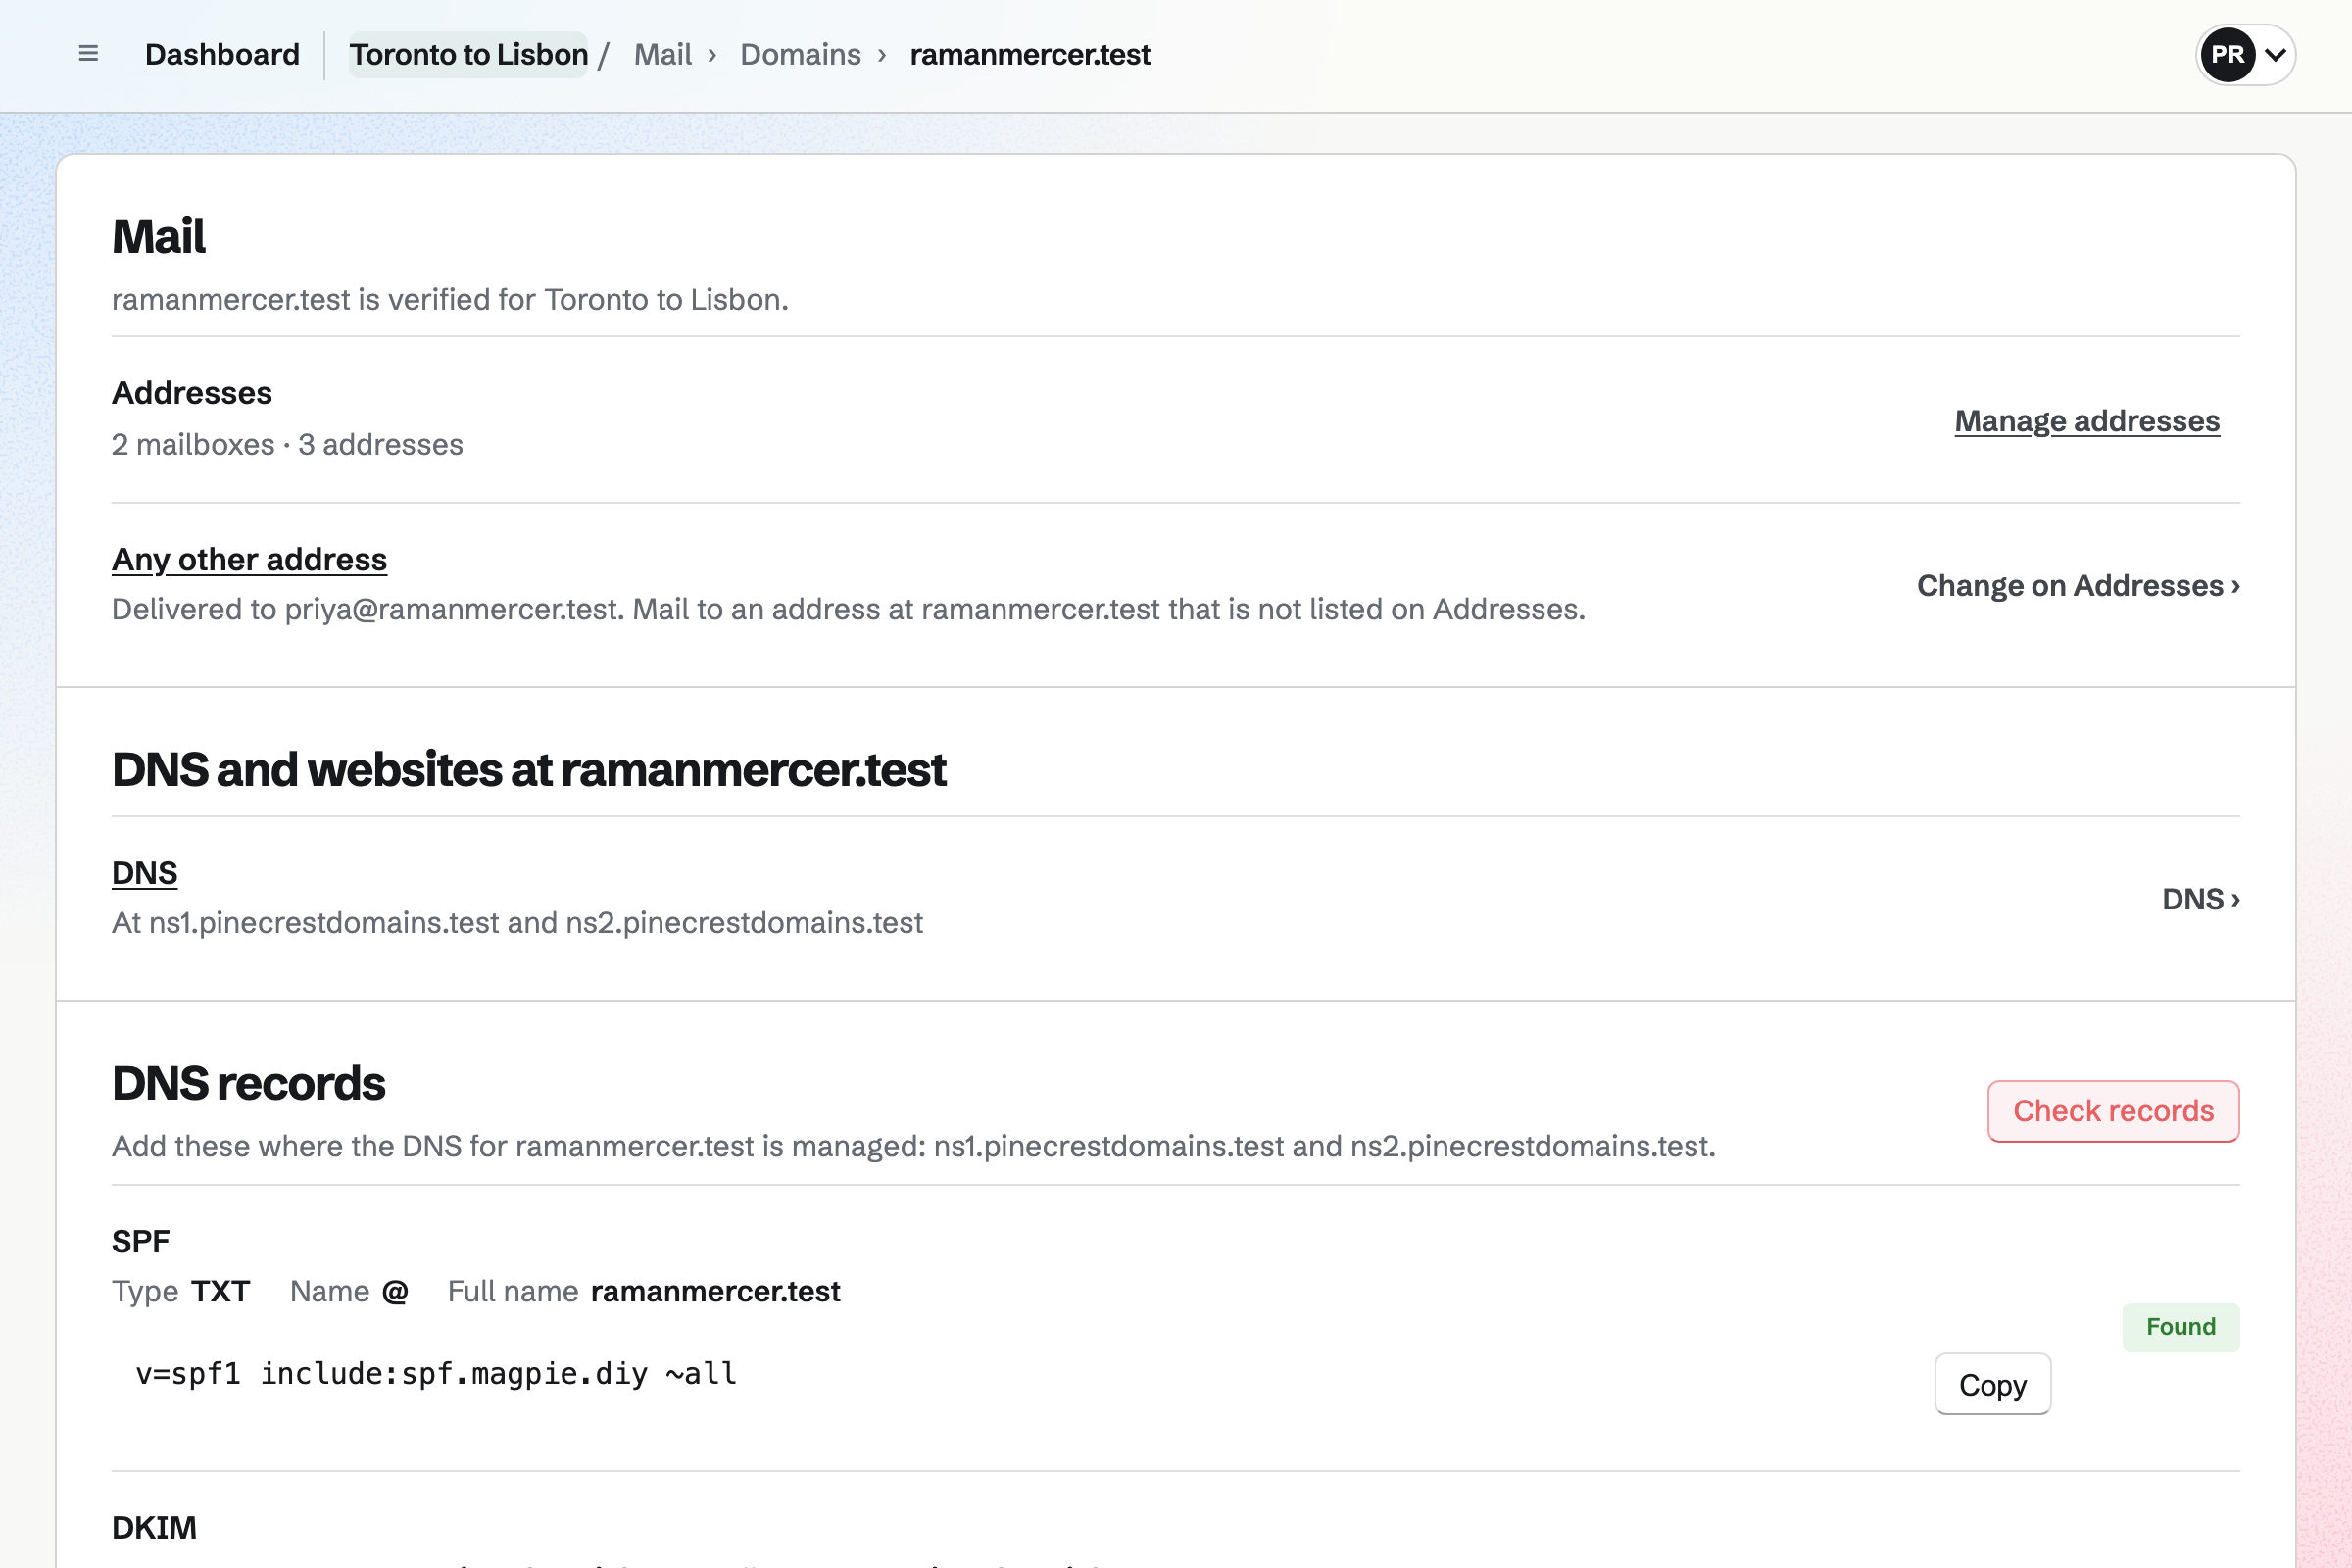Click the DNS chevron link at right
This screenshot has width=2352, height=1568.
pos(2201,899)
